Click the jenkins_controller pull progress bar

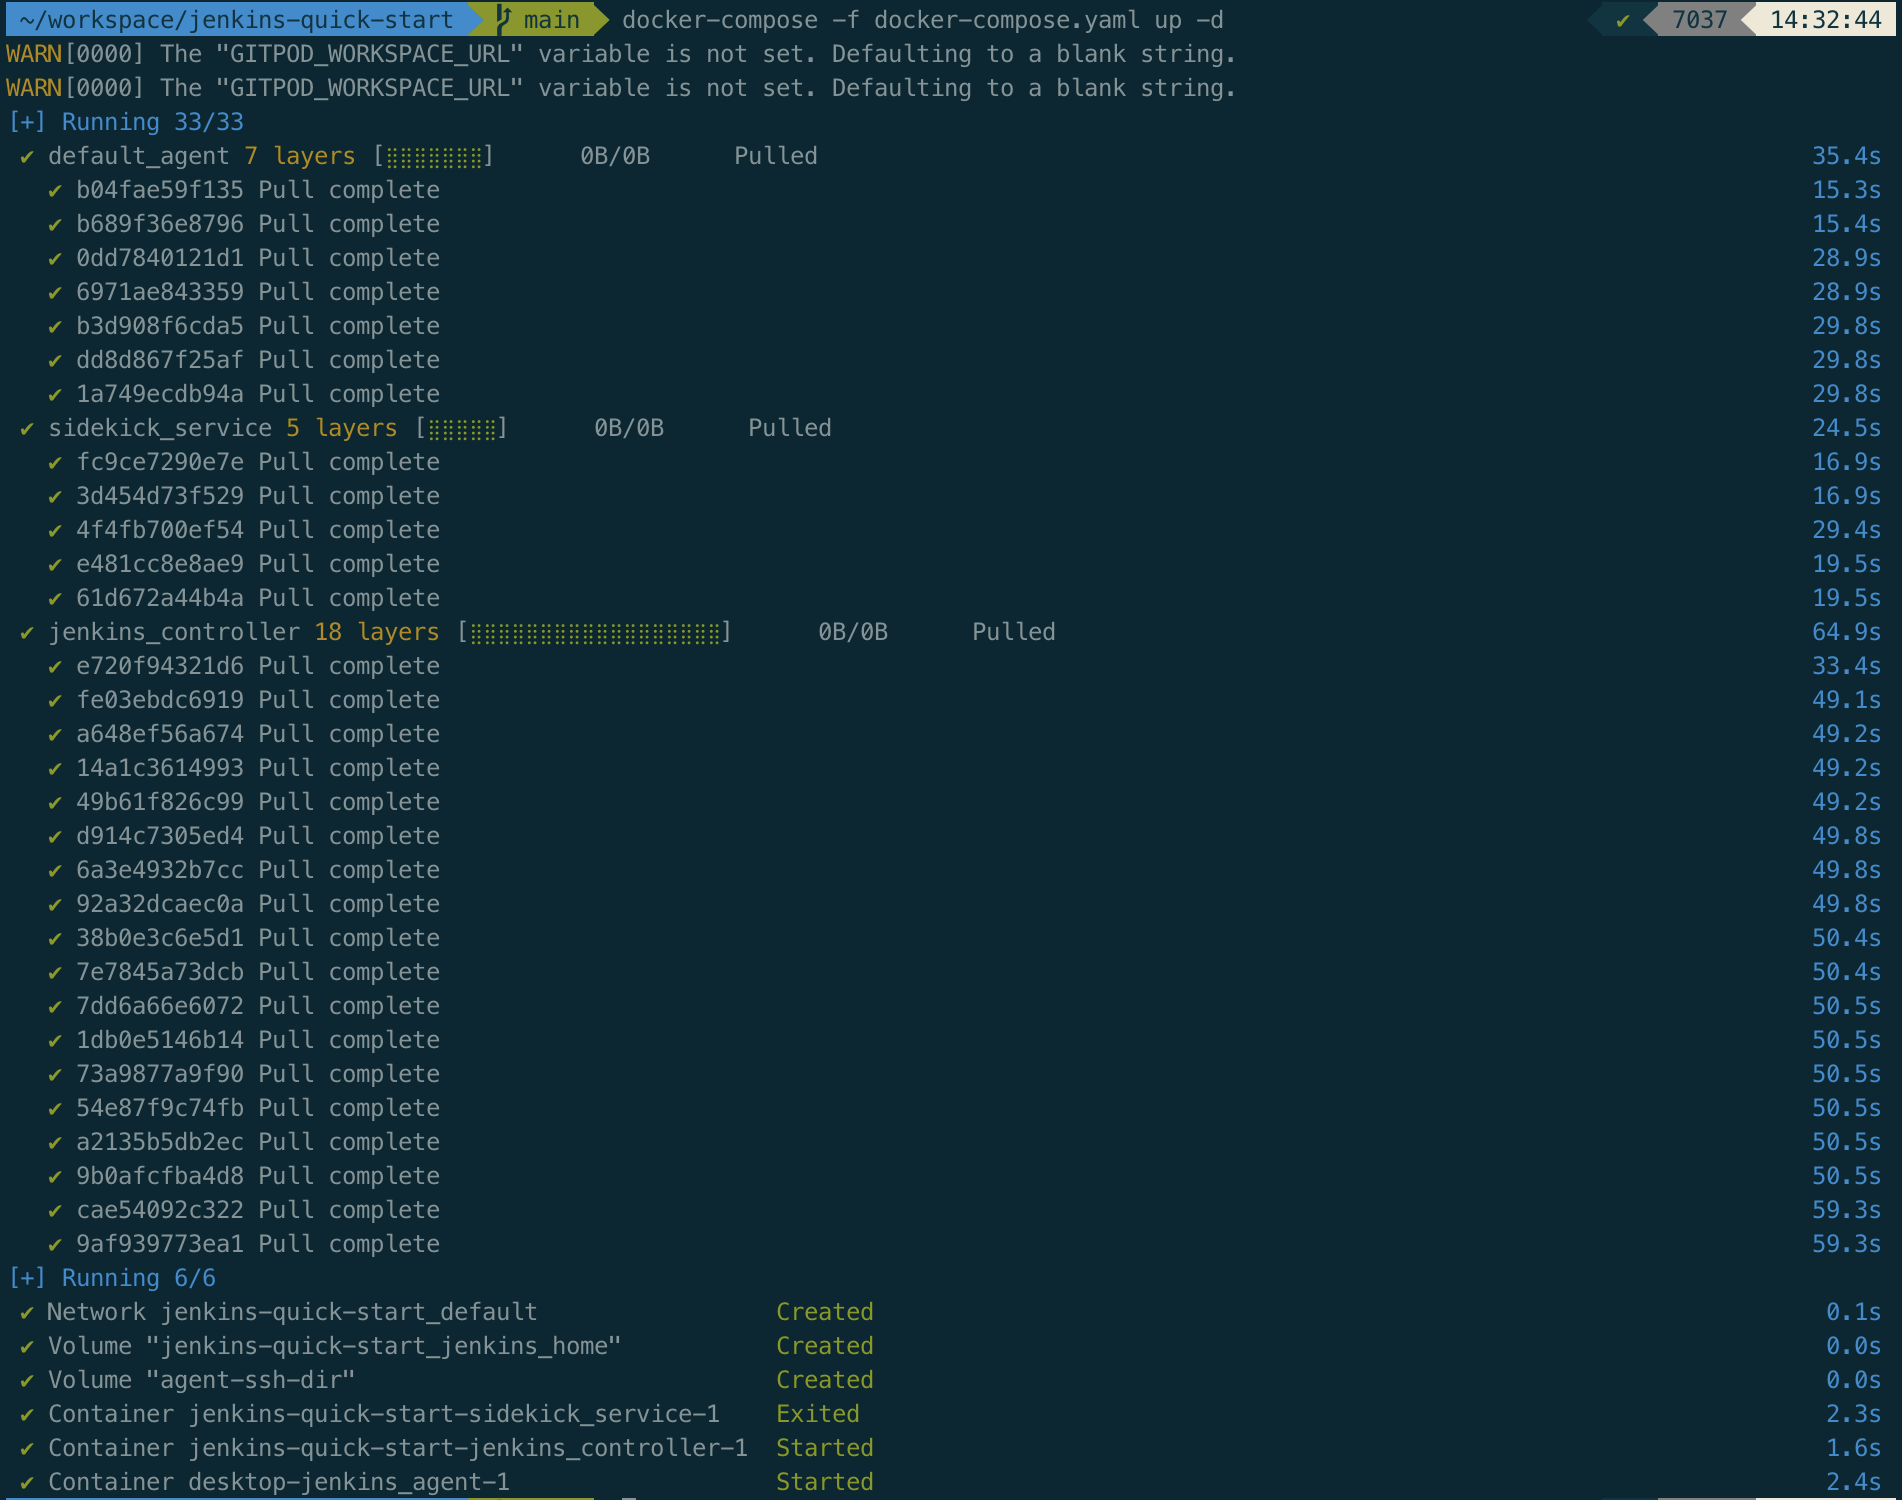click(595, 632)
